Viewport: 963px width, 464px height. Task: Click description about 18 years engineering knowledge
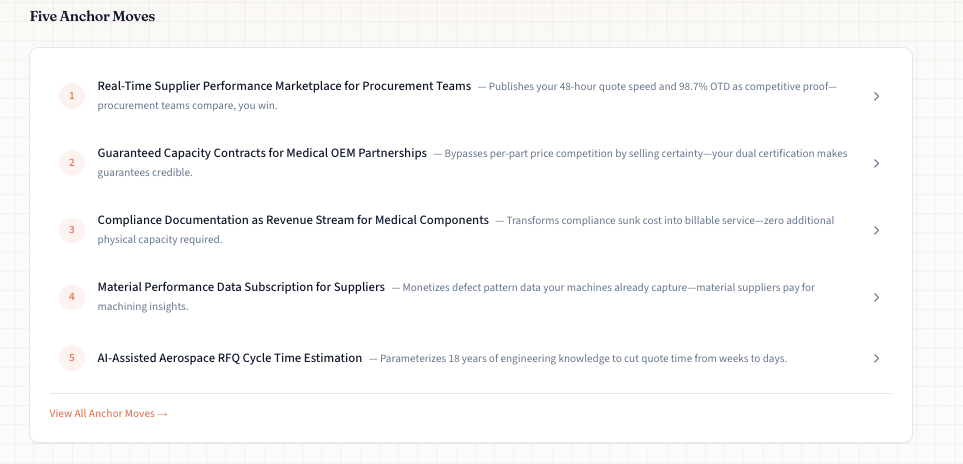[x=578, y=358]
